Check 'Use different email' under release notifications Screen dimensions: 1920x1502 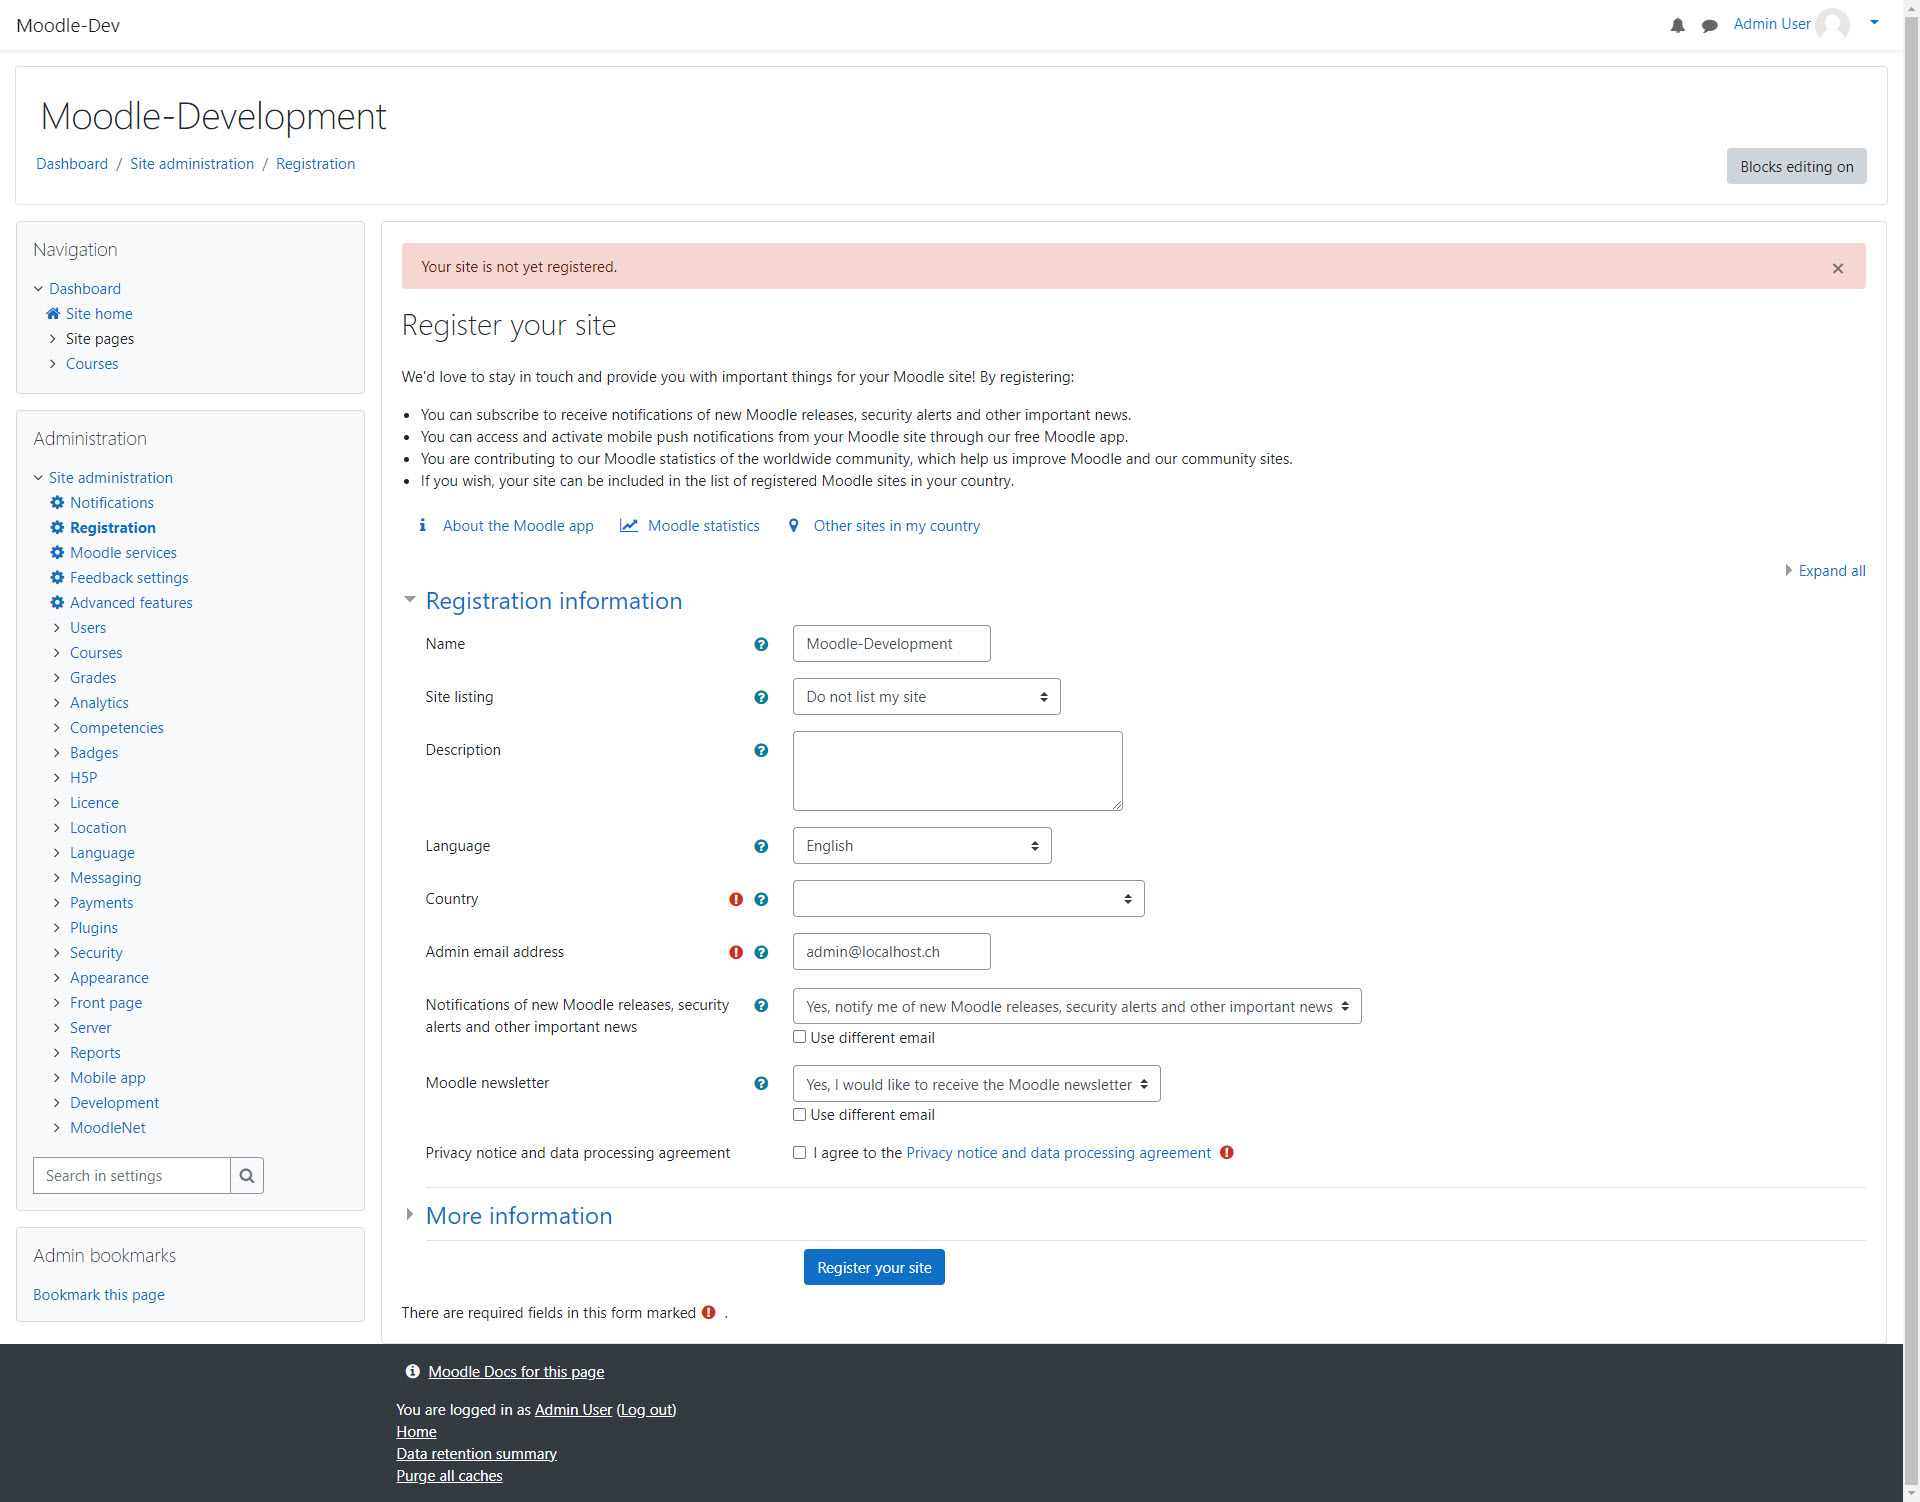800,1038
